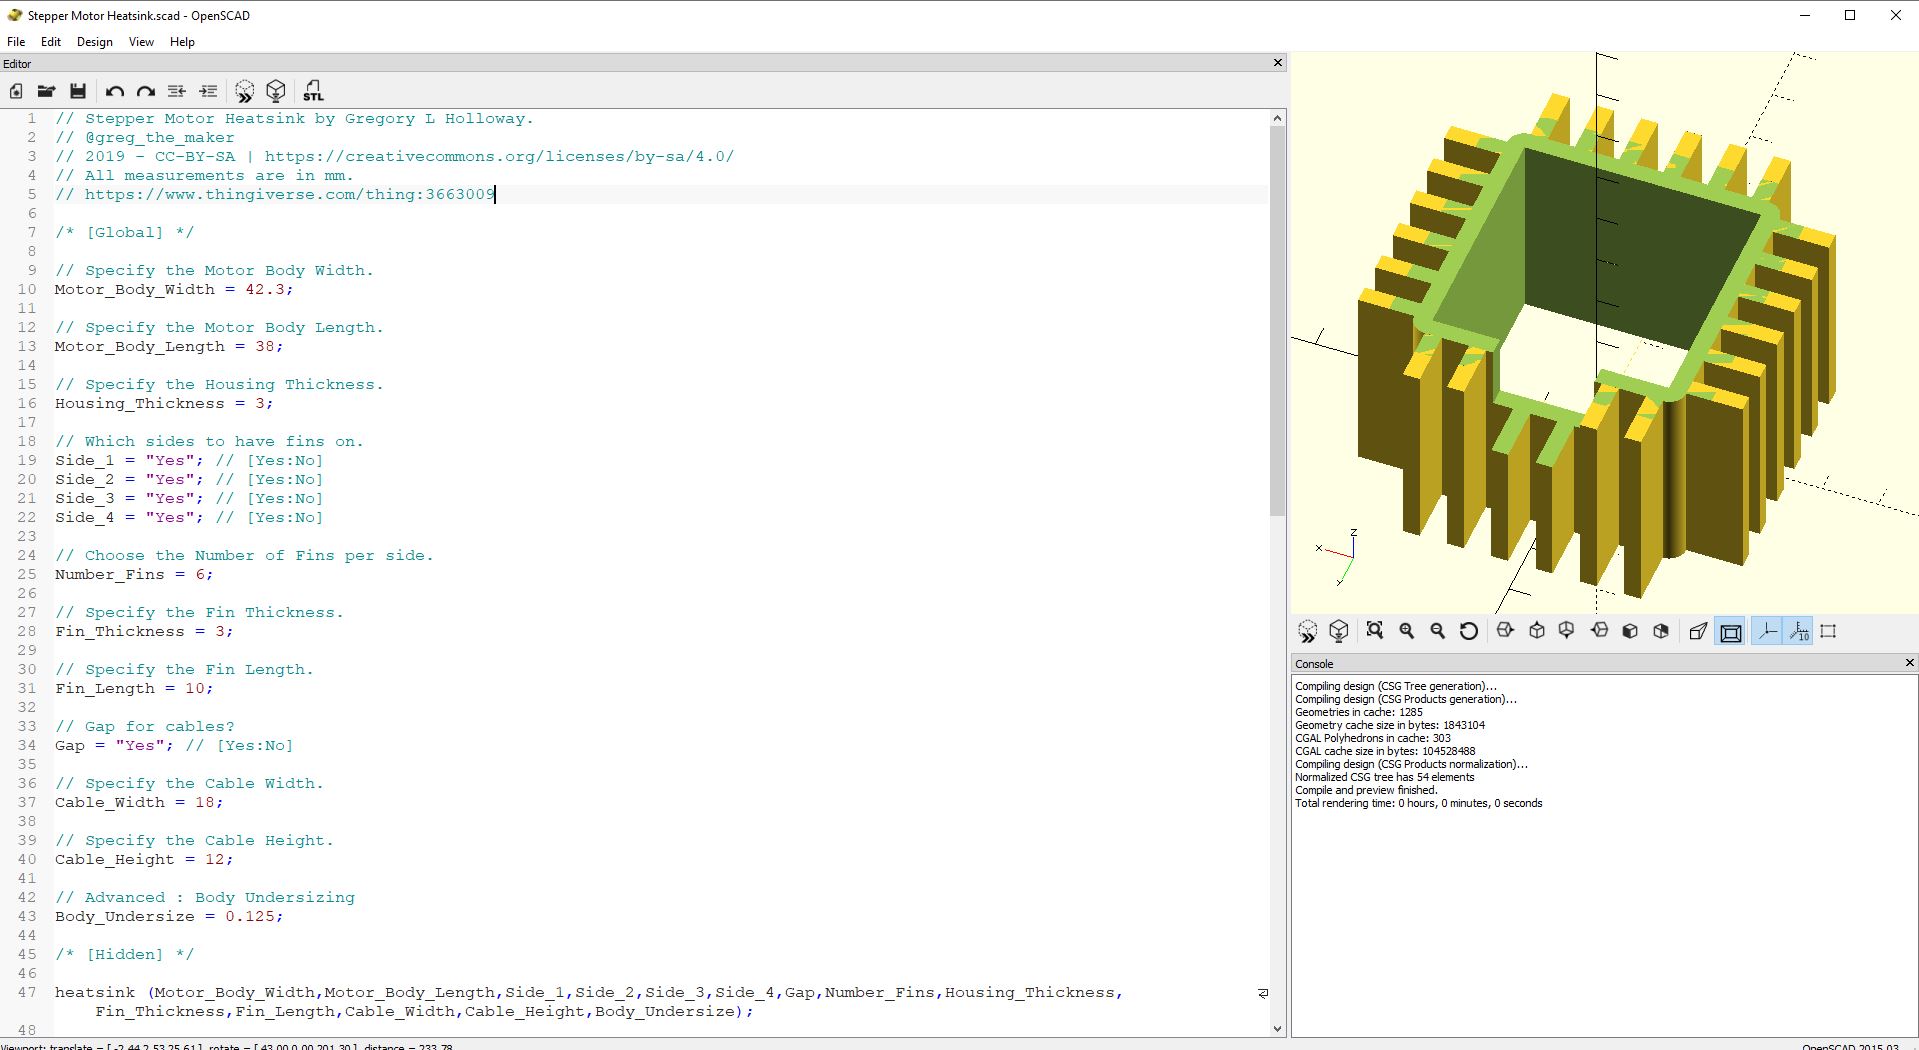Redo the last edit
Screen dimensions: 1919x1050
146,91
